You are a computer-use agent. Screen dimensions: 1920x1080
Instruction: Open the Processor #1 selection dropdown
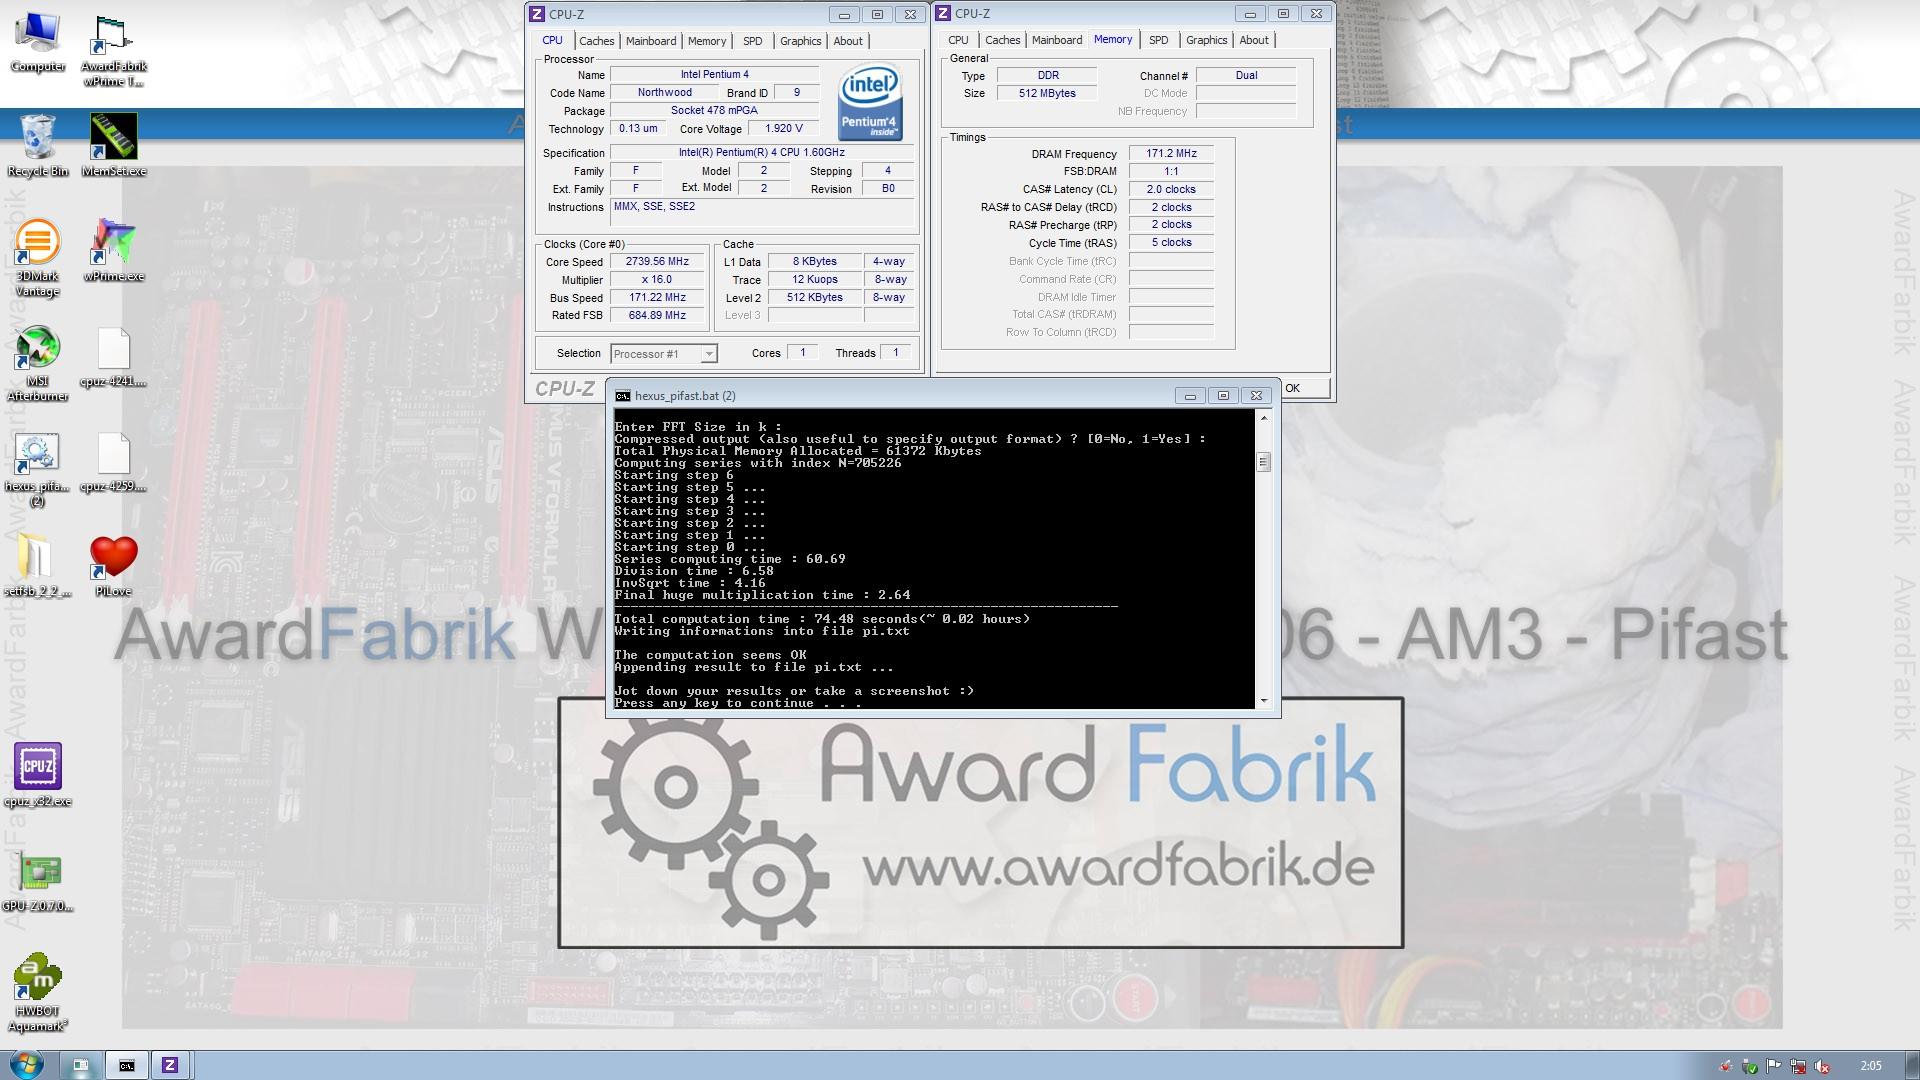(x=664, y=354)
